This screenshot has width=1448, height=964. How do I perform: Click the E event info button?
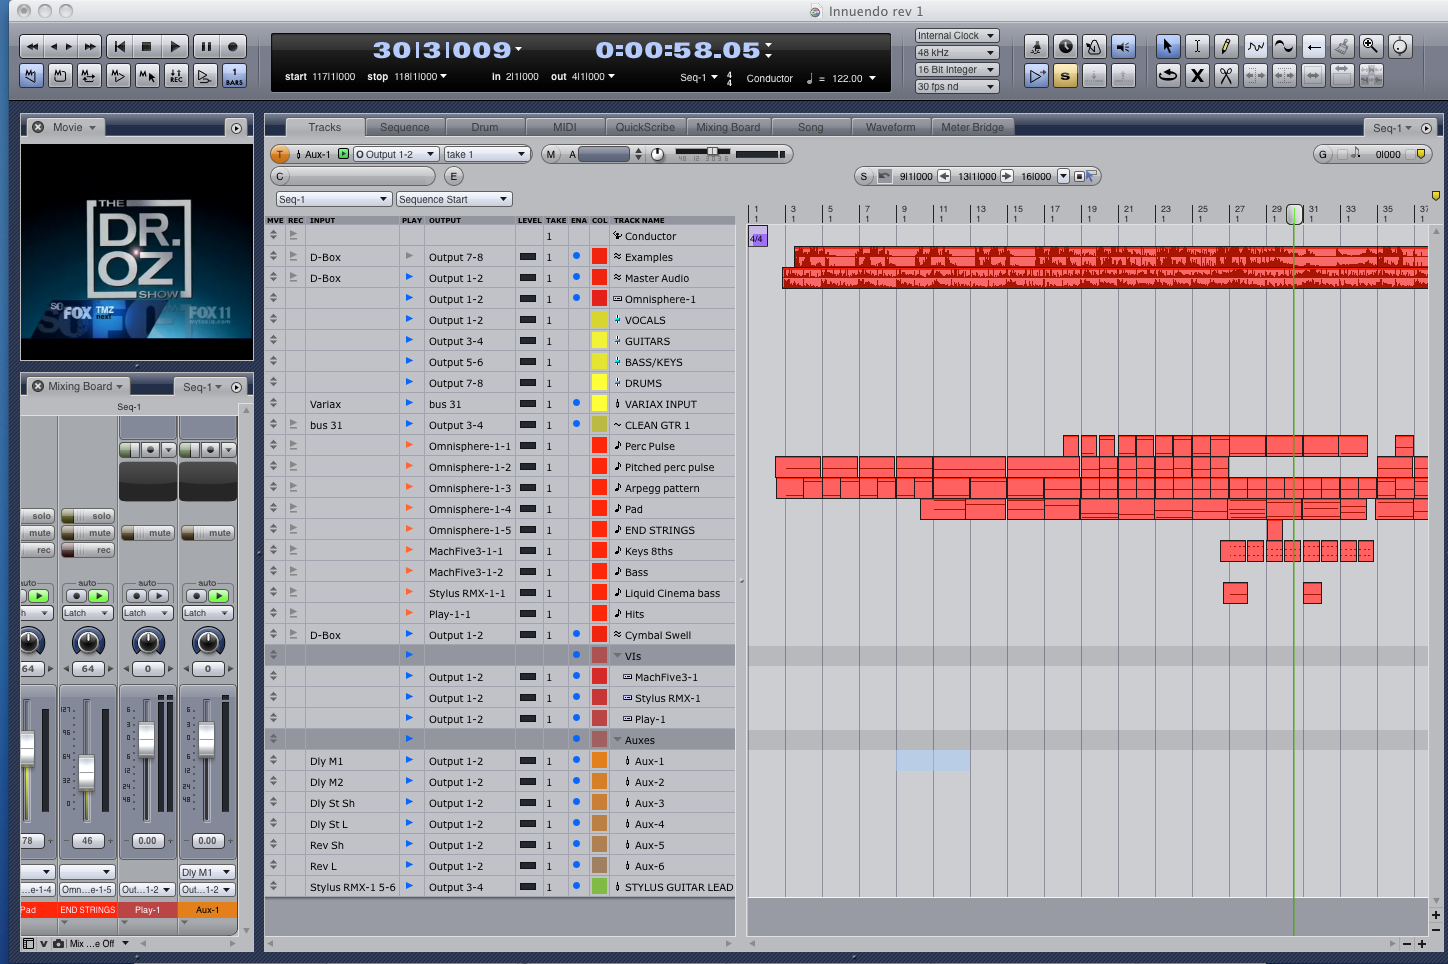(x=453, y=176)
